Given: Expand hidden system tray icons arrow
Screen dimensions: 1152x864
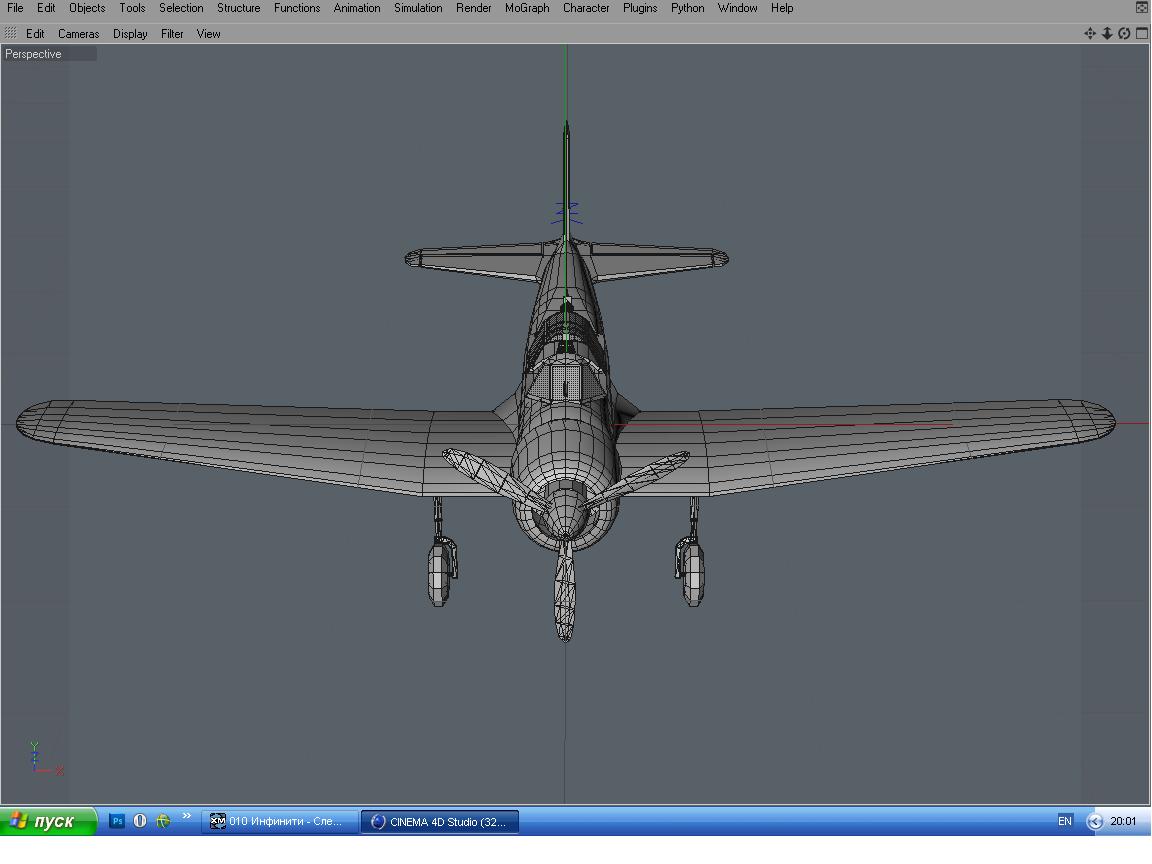Looking at the screenshot, I should [1094, 821].
